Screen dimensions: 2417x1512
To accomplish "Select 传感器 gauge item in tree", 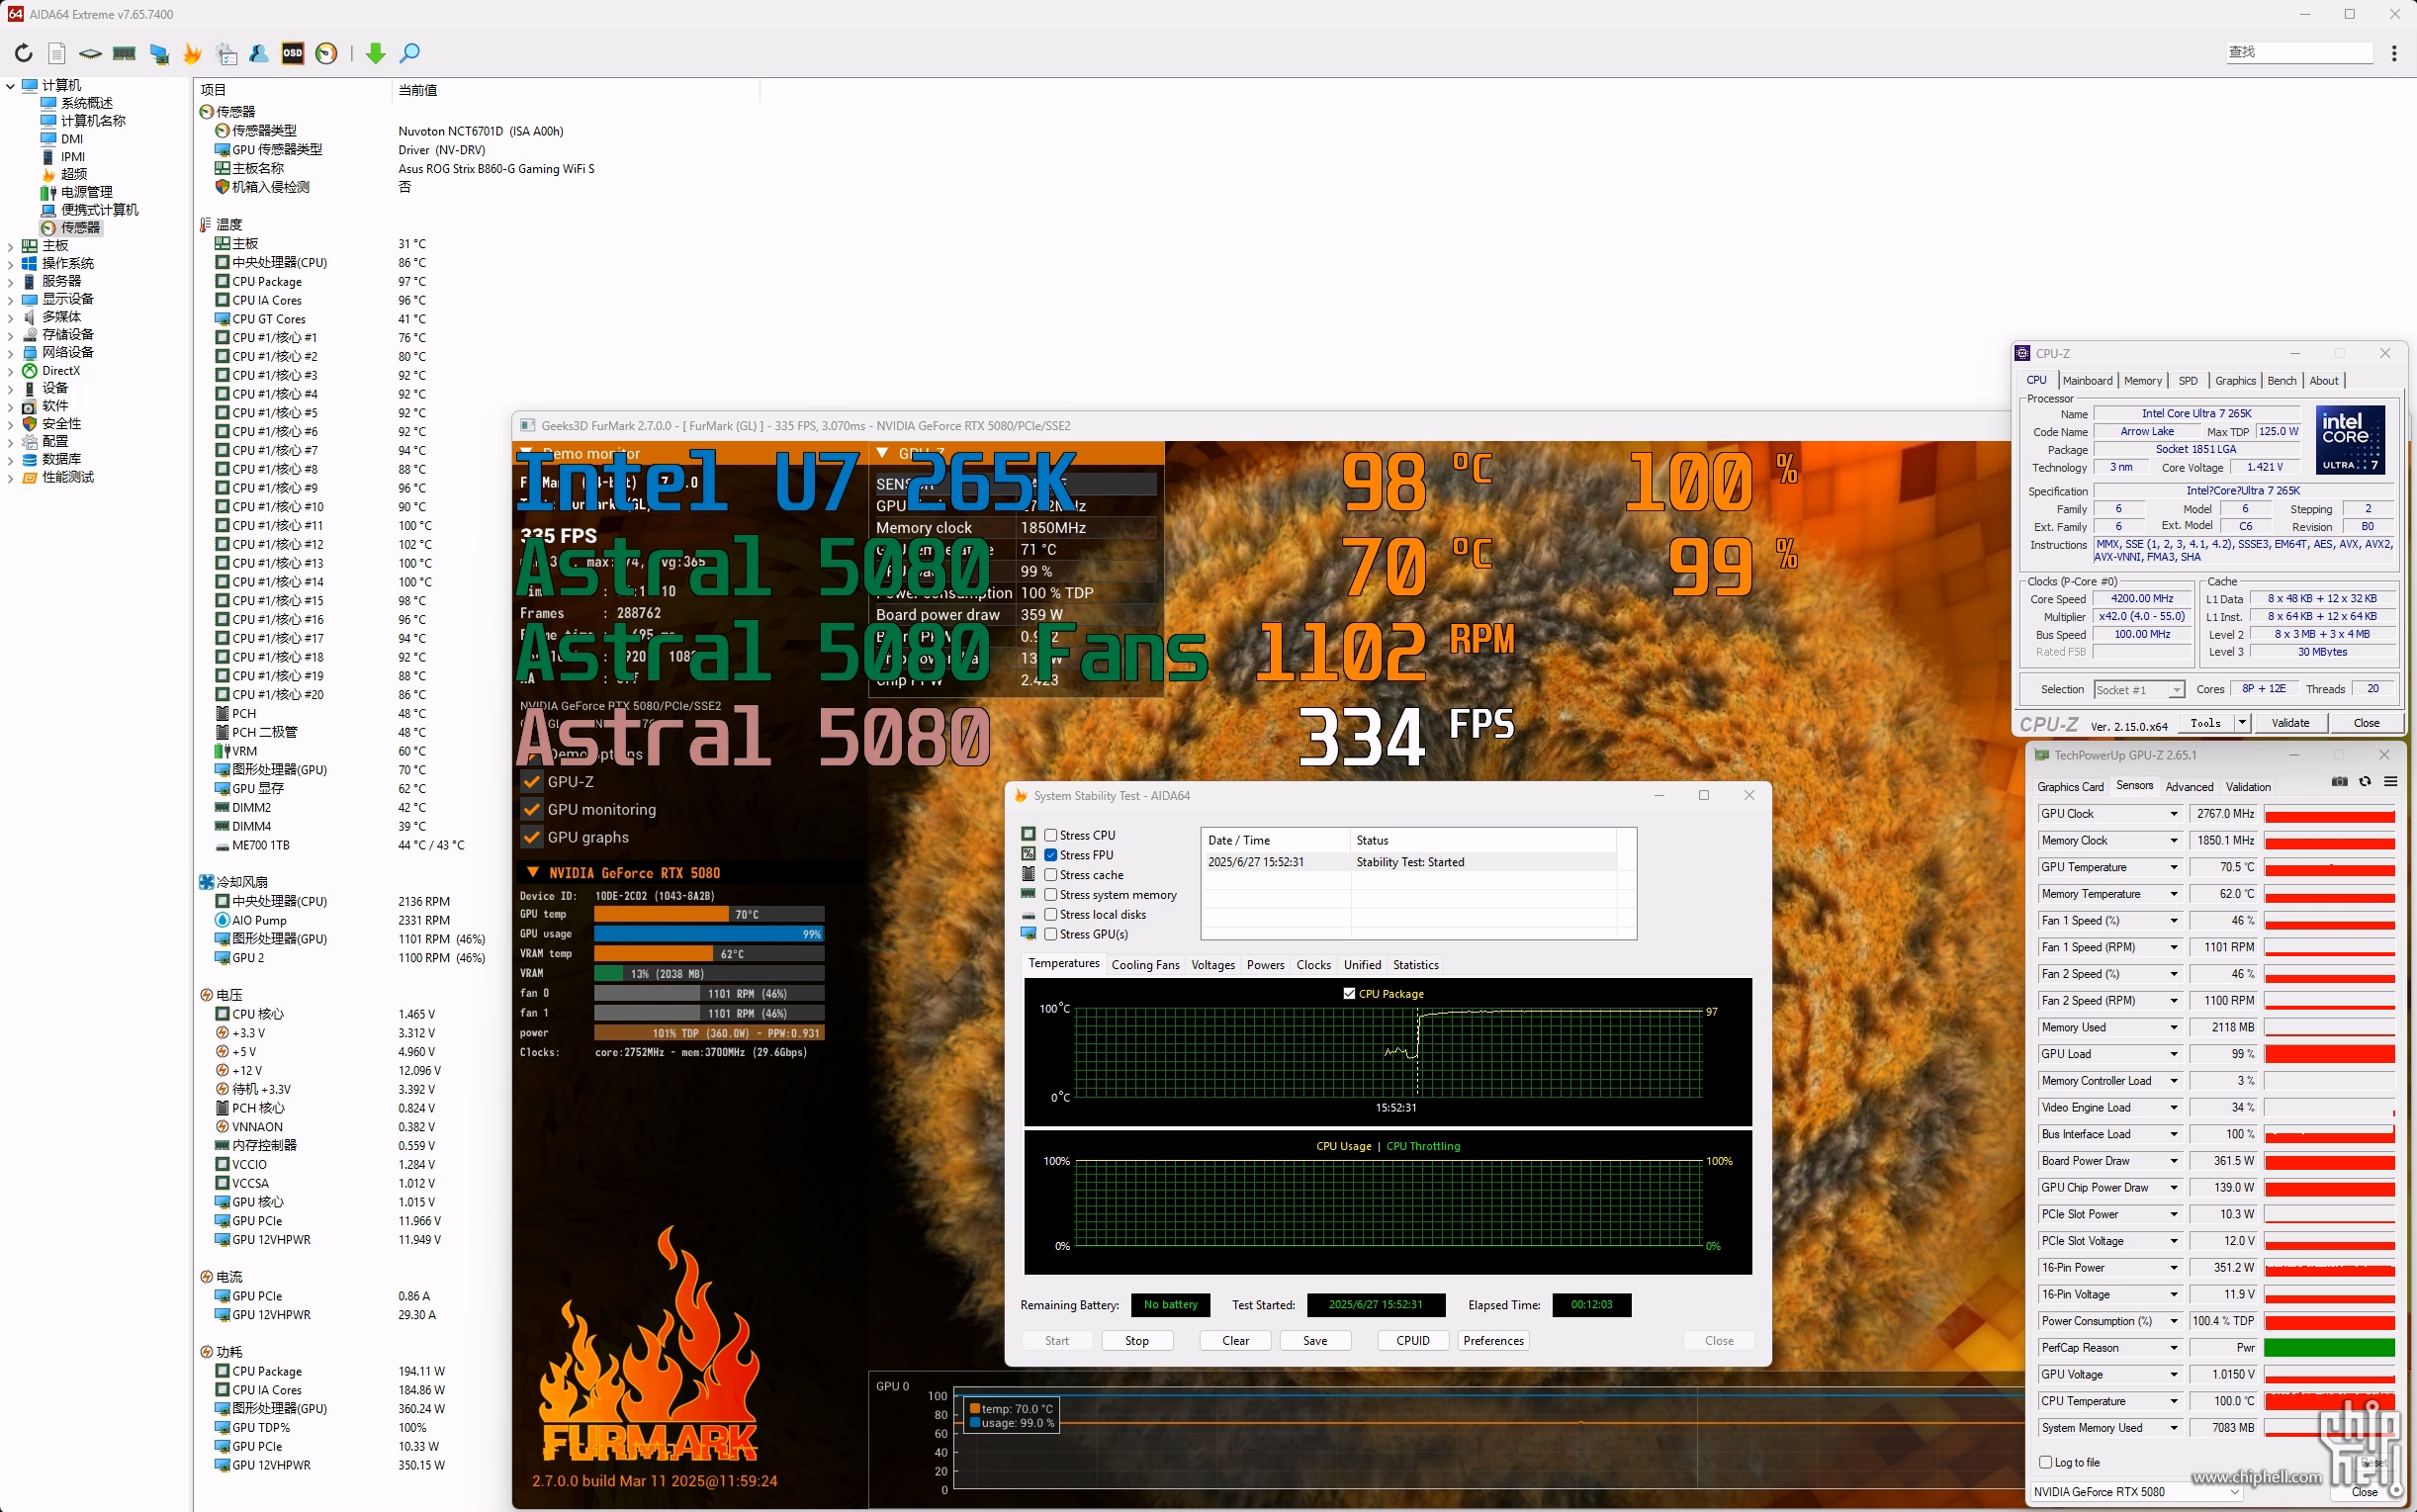I will coord(71,227).
